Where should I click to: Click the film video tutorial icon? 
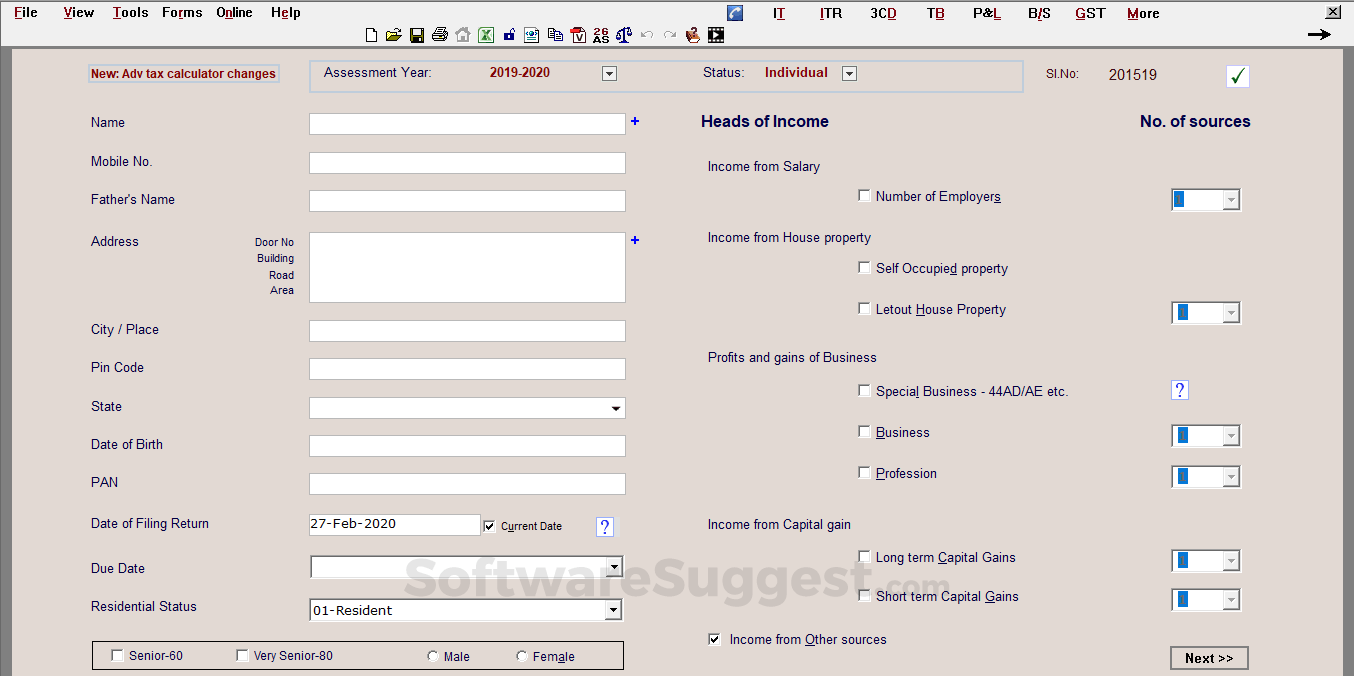(716, 35)
